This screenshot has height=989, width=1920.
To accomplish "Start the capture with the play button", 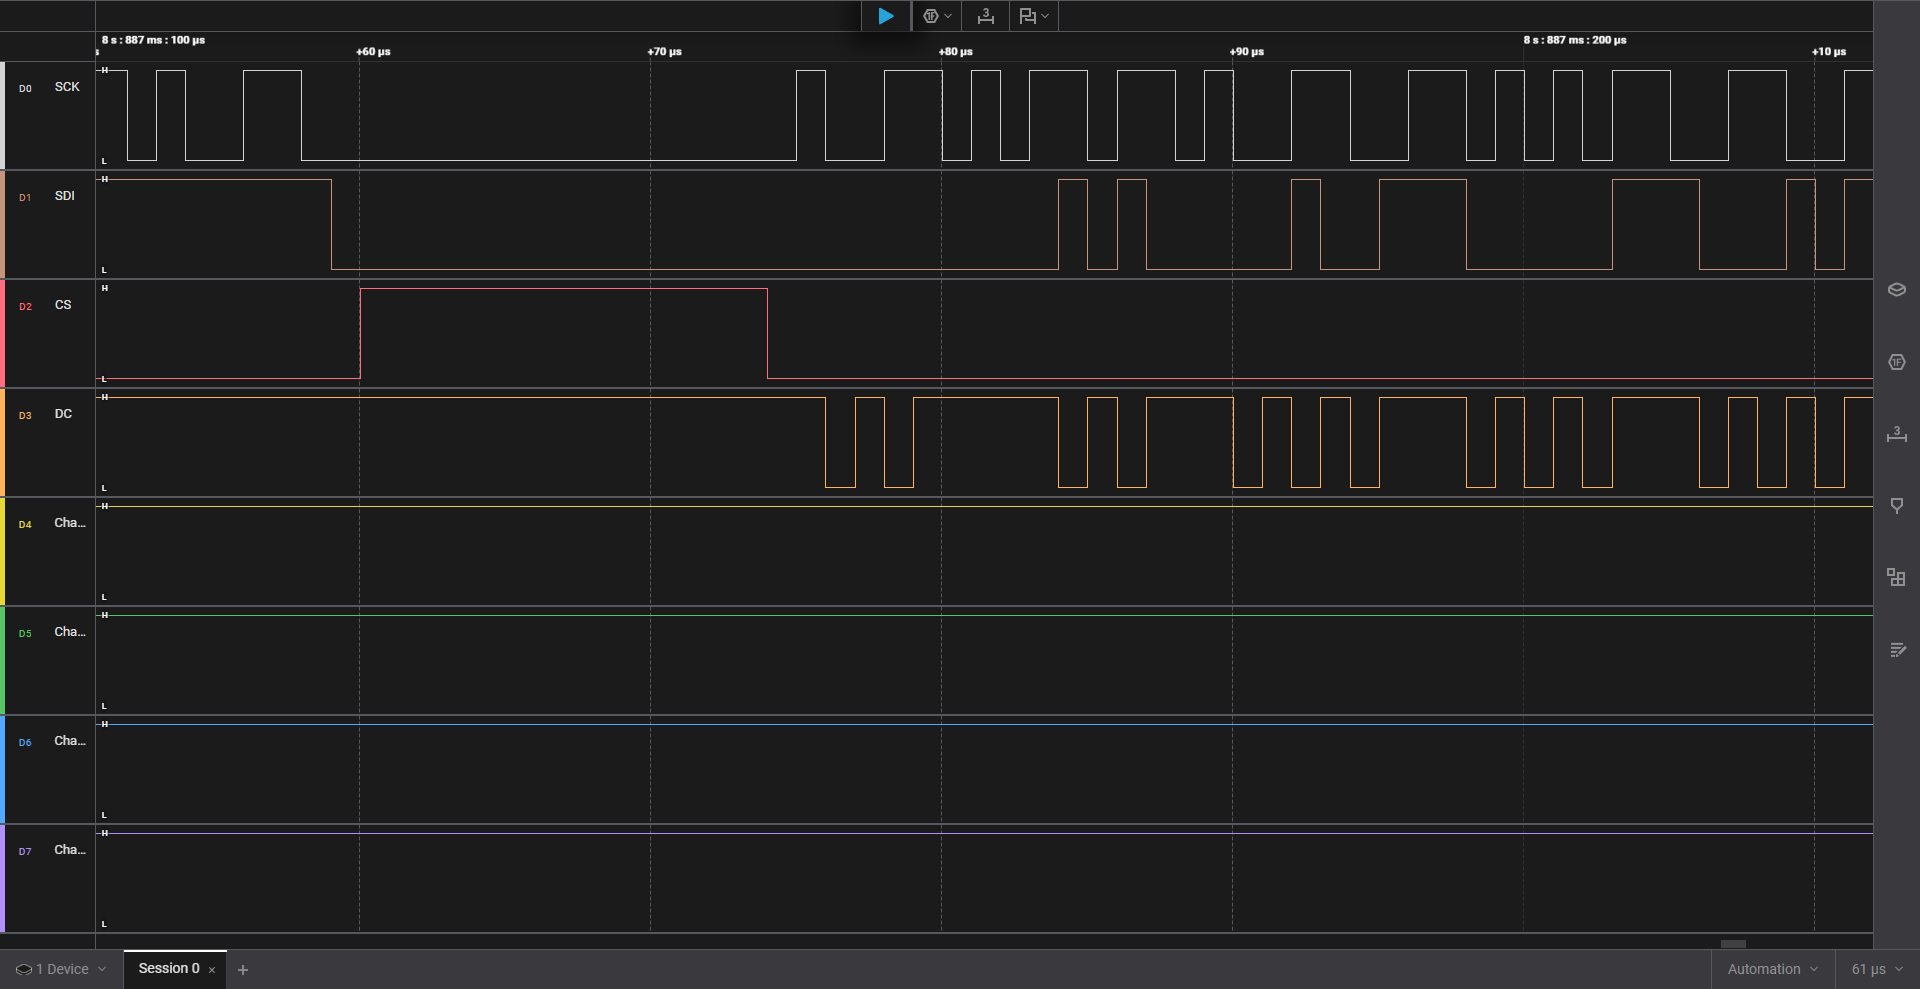I will coord(885,15).
